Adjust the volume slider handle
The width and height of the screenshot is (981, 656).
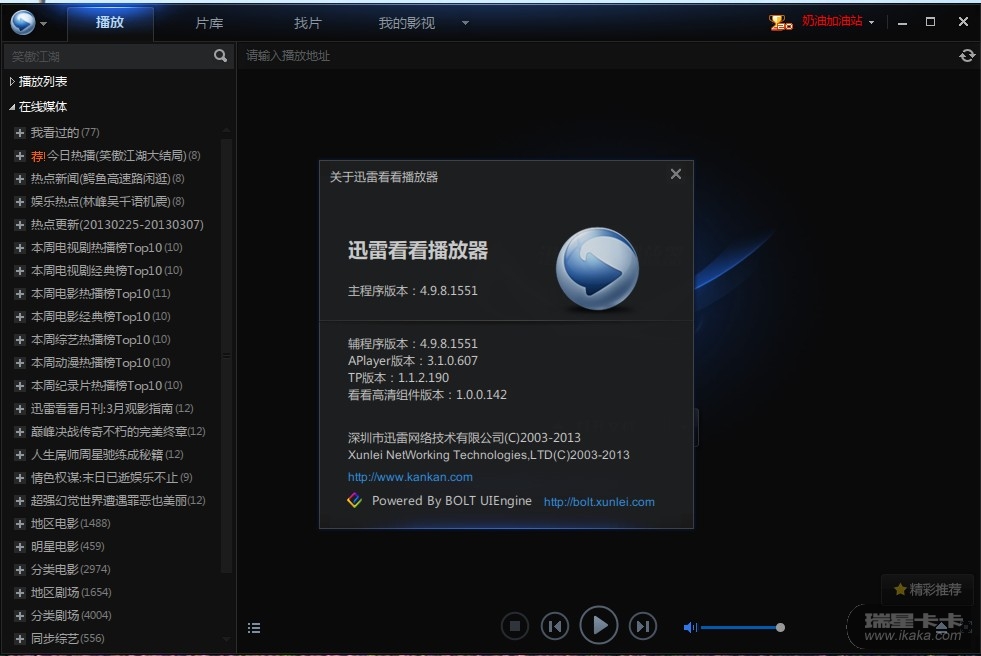780,627
